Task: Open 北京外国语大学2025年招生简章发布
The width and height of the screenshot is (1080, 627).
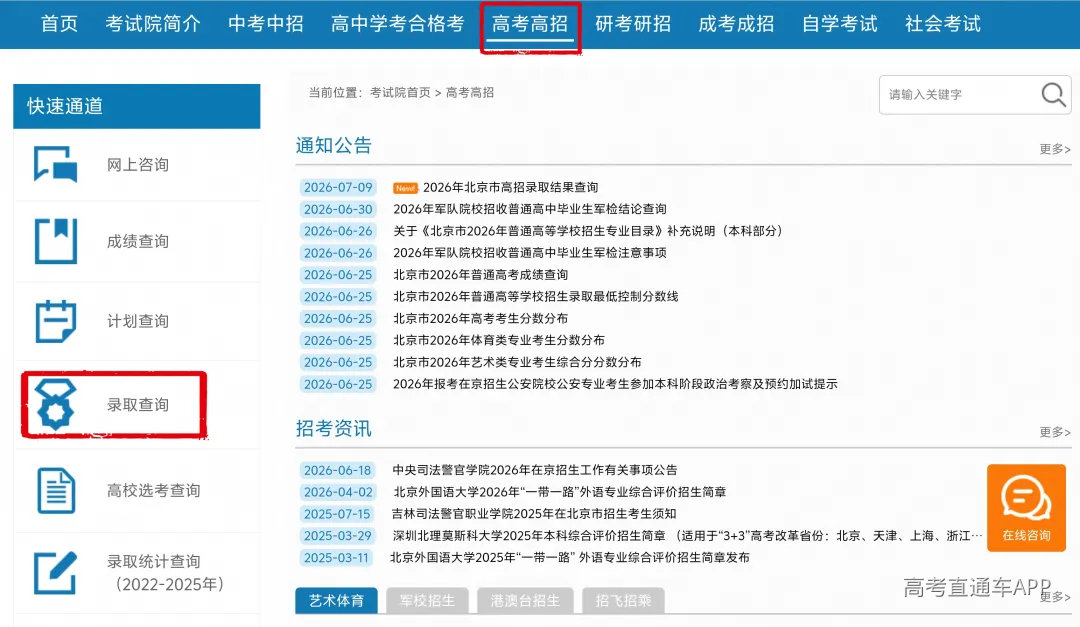Action: coord(570,557)
